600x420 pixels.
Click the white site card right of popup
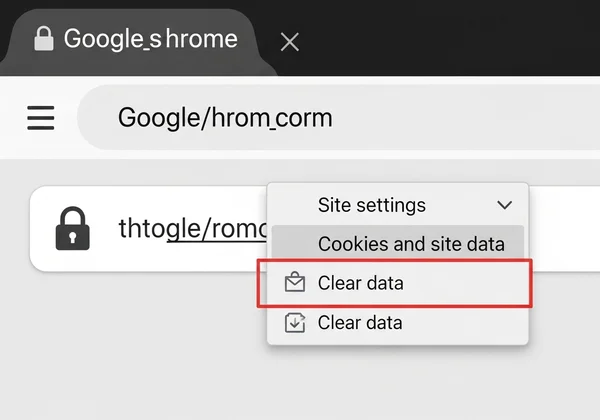(x=564, y=228)
